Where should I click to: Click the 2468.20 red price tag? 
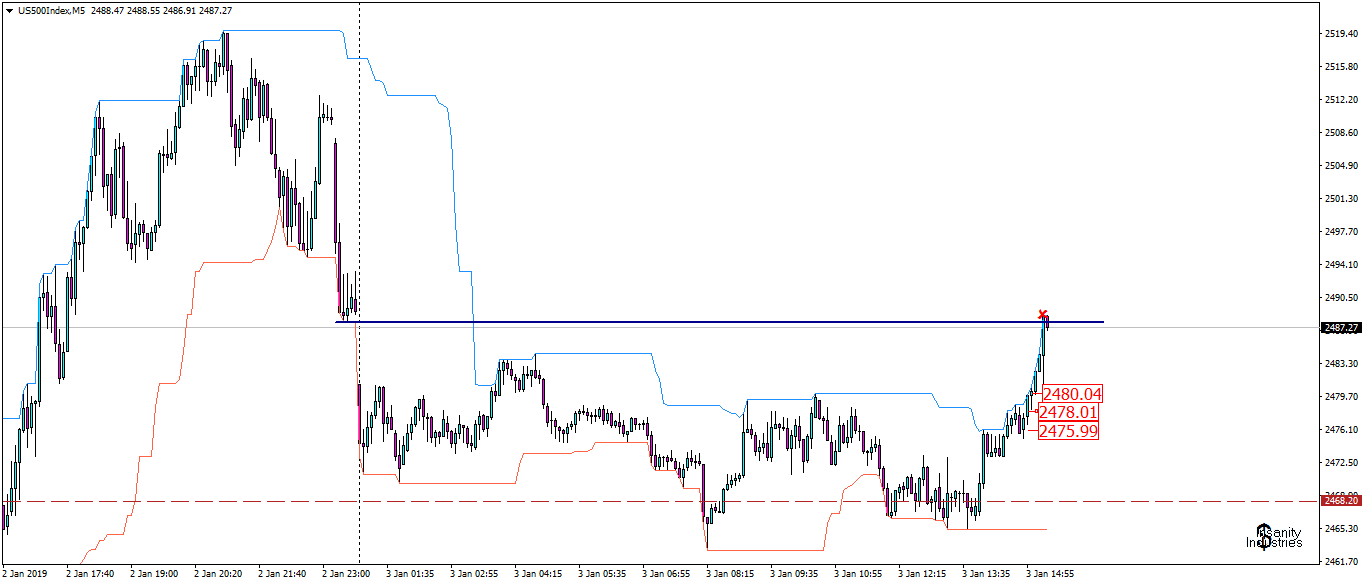[x=1339, y=500]
